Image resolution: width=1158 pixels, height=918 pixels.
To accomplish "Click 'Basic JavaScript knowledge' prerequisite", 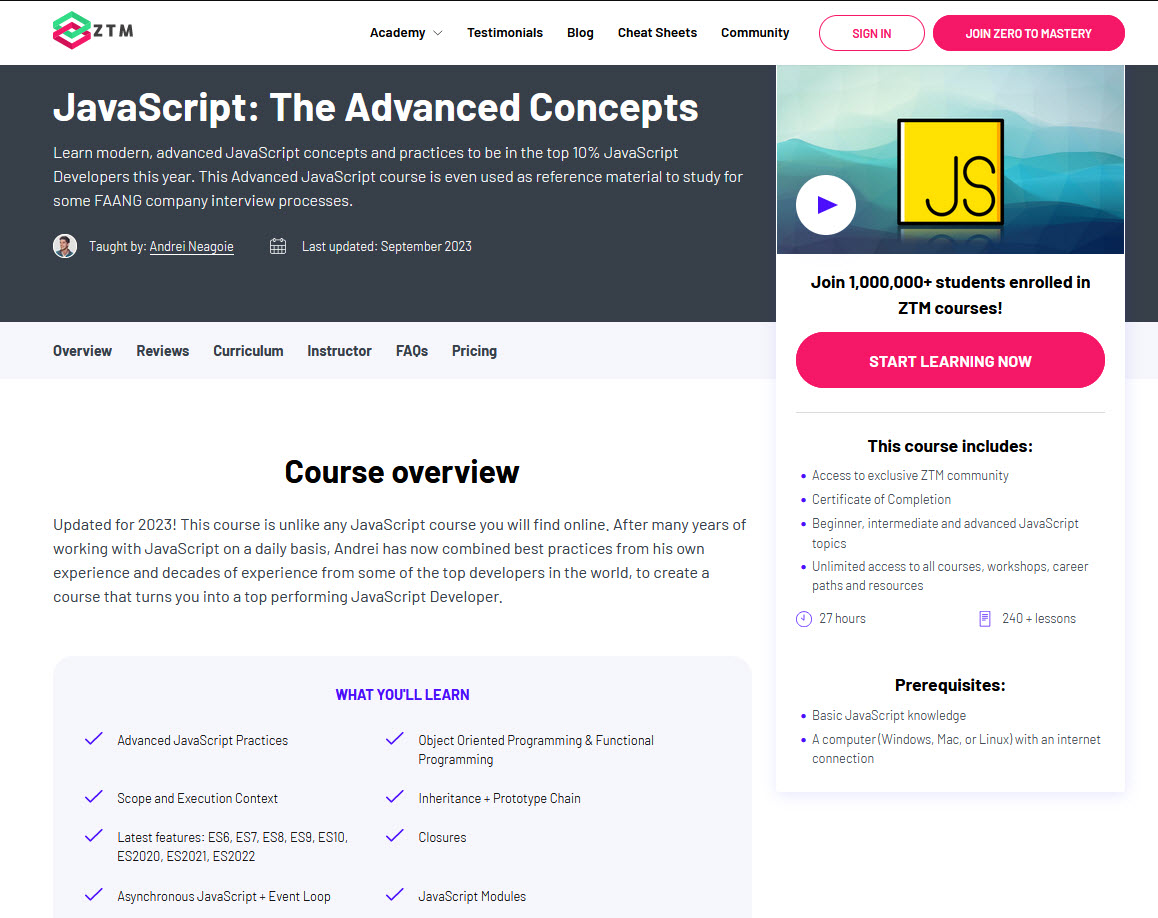I will click(x=888, y=716).
